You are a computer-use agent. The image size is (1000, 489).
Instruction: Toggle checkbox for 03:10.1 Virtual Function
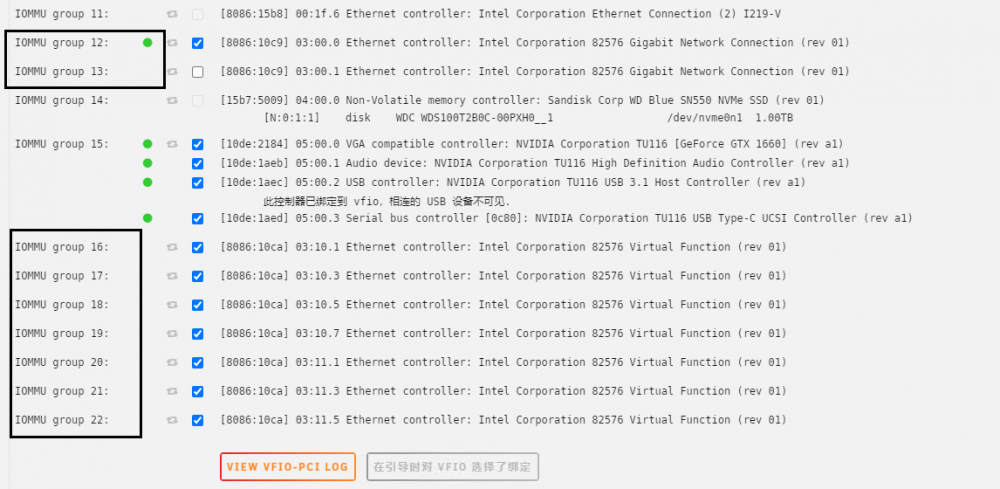(x=198, y=247)
